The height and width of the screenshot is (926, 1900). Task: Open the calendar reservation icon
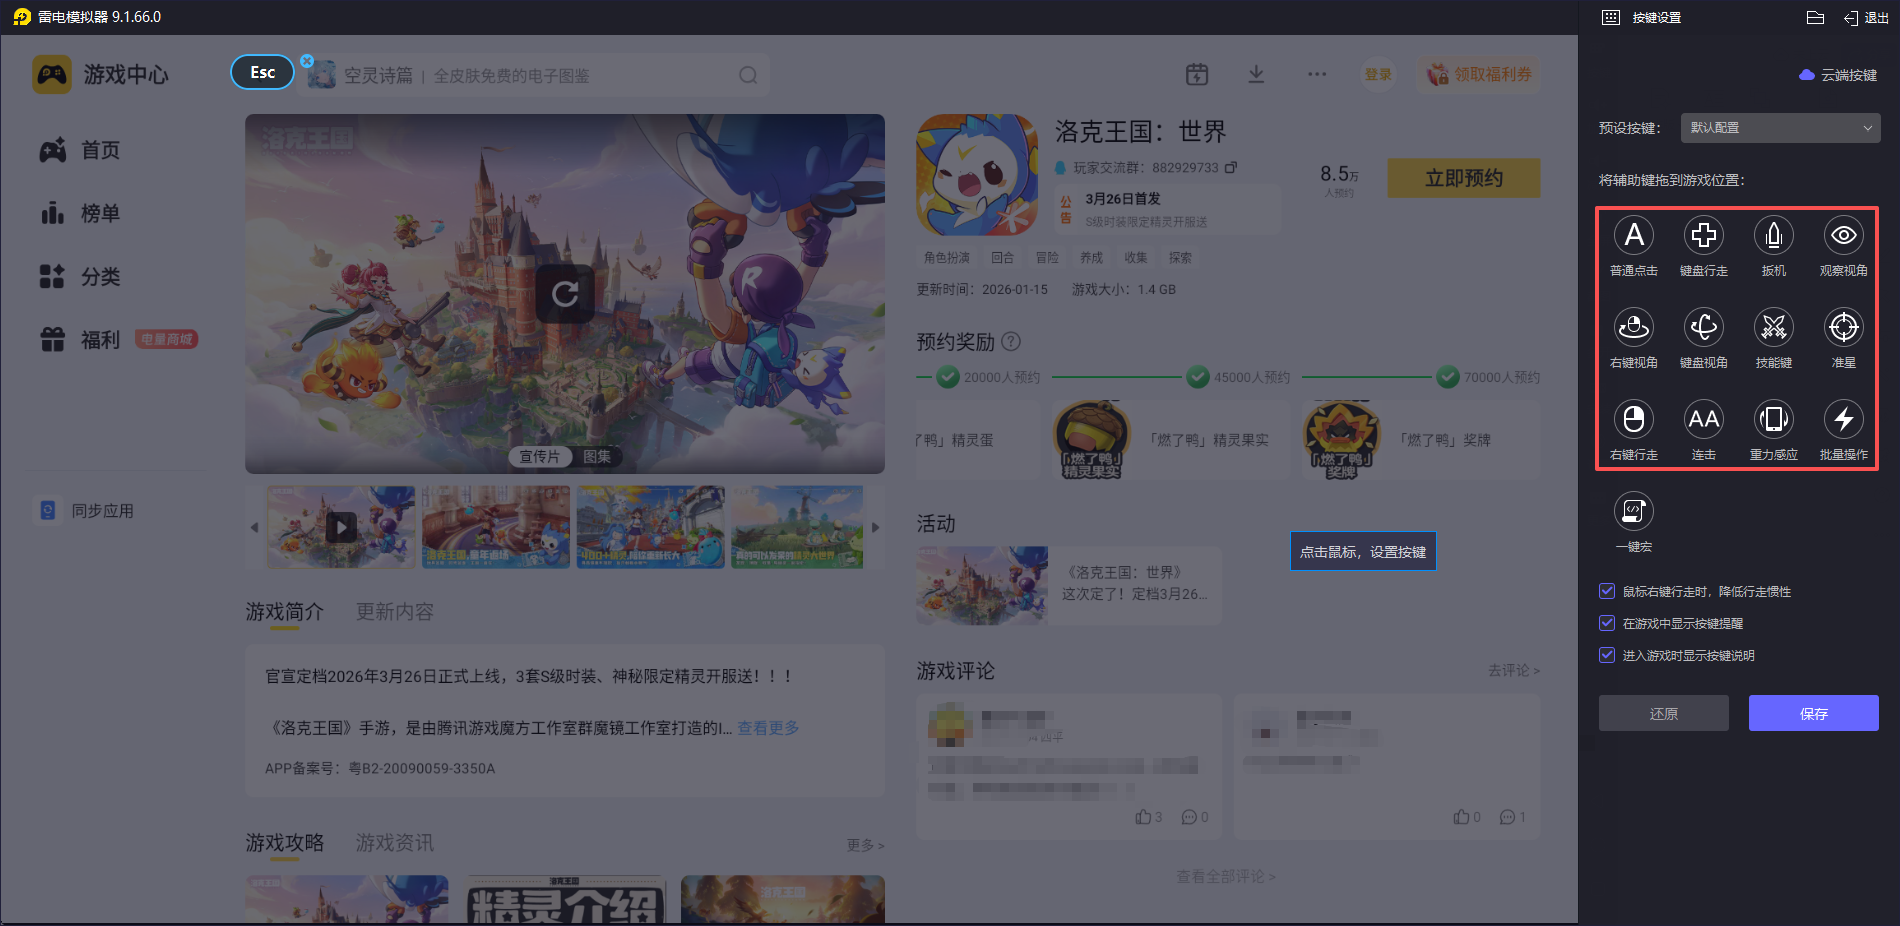click(1197, 74)
